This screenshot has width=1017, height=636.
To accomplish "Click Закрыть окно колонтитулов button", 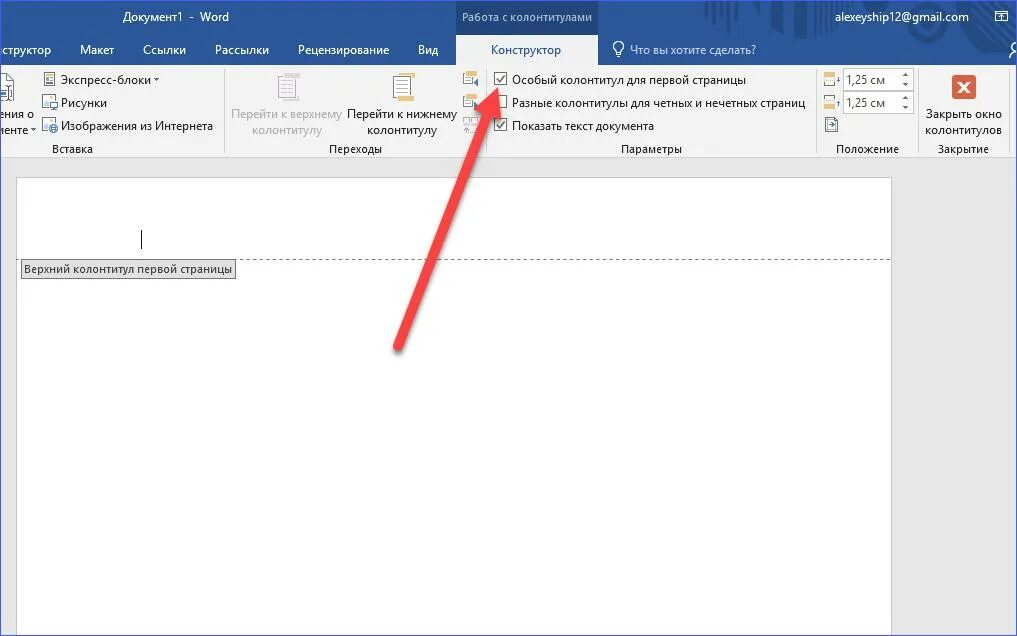I will pos(963,105).
